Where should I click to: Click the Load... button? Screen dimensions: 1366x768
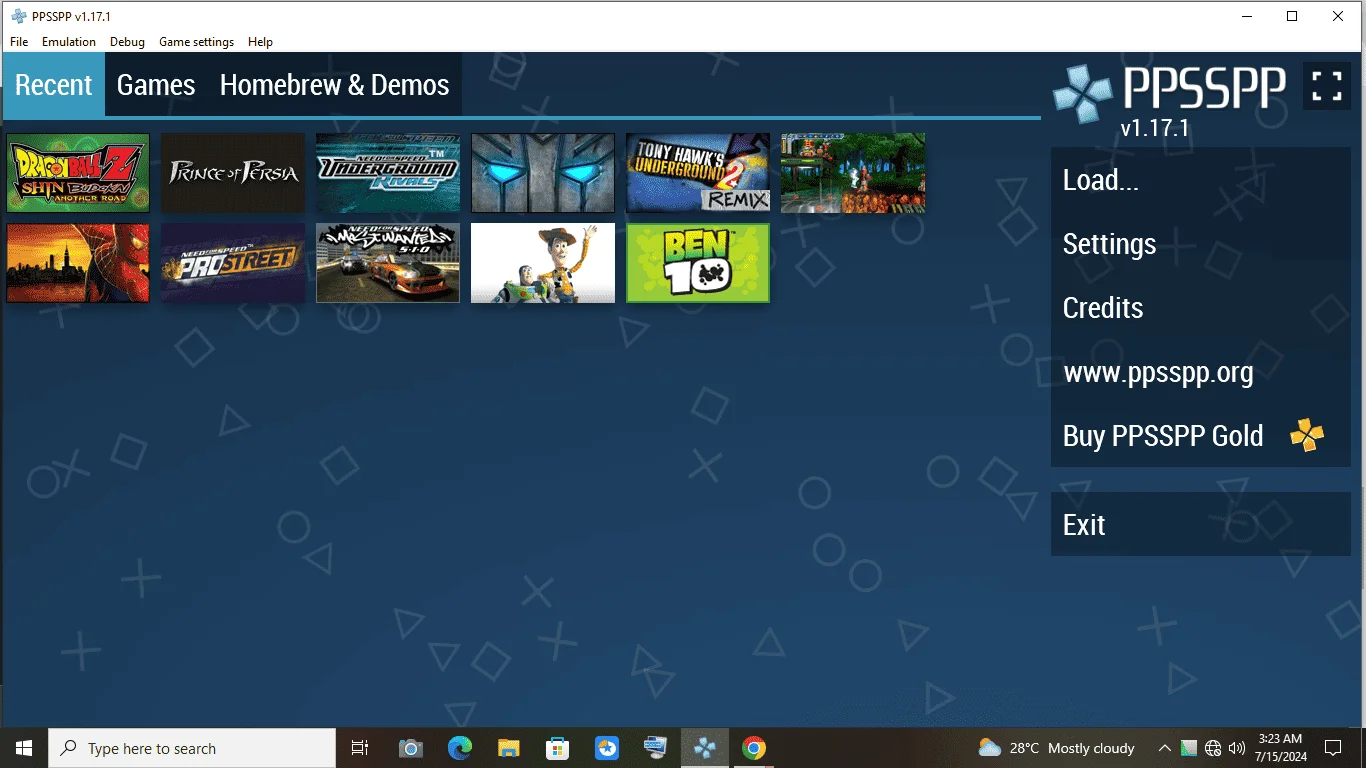click(1200, 180)
